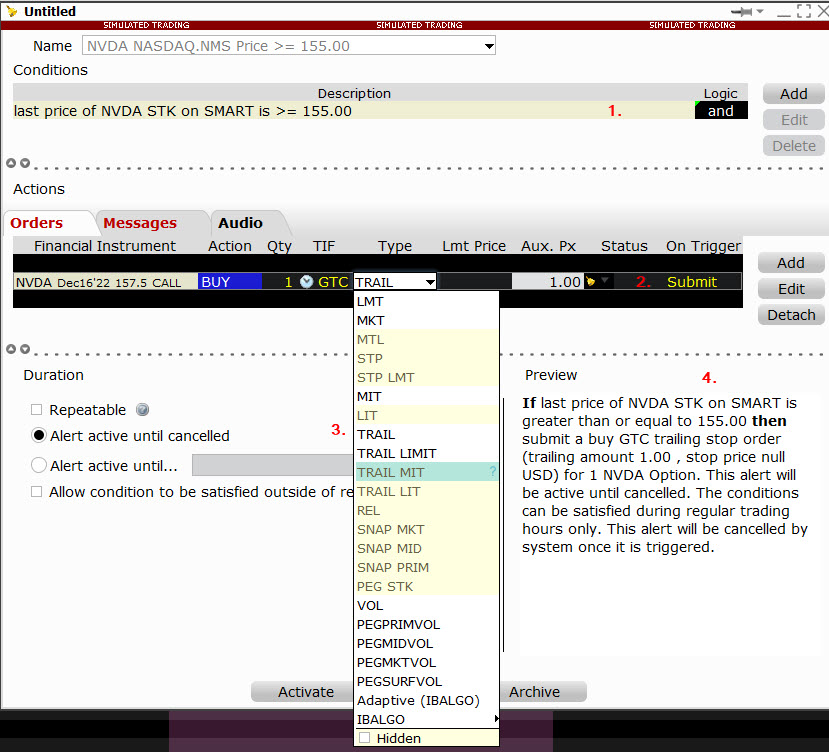The height and width of the screenshot is (752, 829).
Task: Enable the Repeatable checkbox
Action: click(37, 410)
